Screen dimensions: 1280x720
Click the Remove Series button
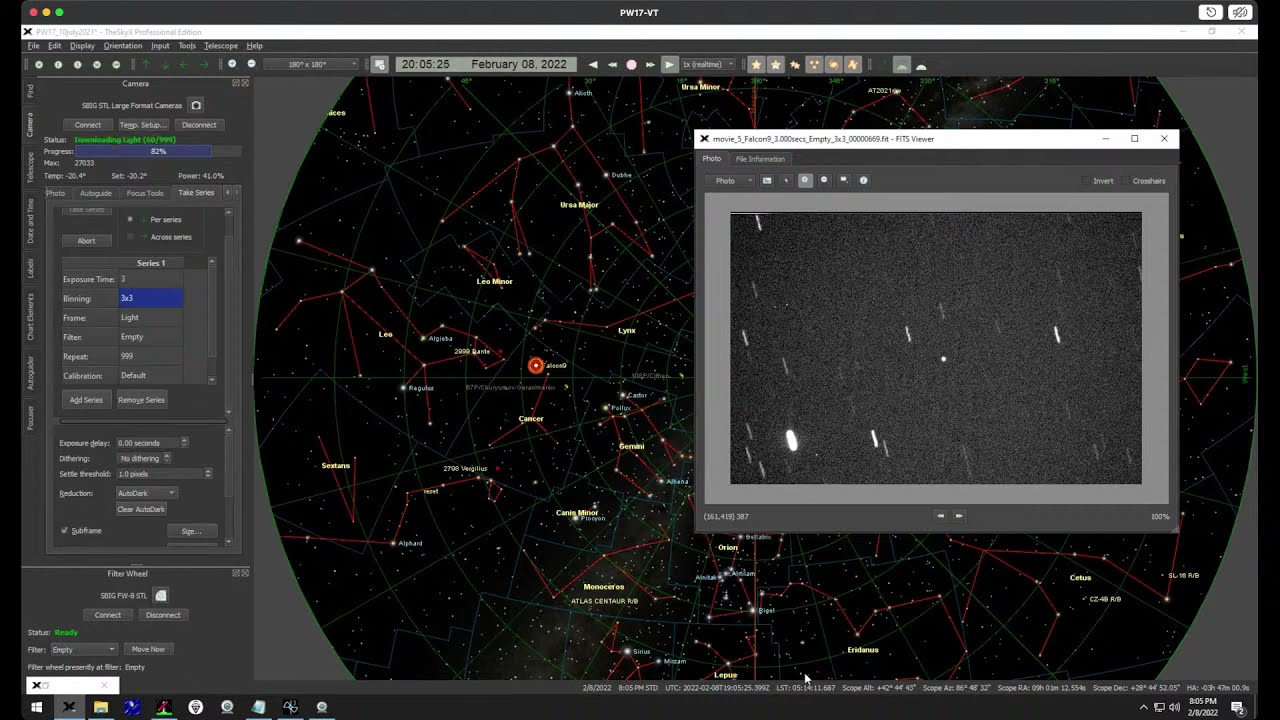point(141,400)
